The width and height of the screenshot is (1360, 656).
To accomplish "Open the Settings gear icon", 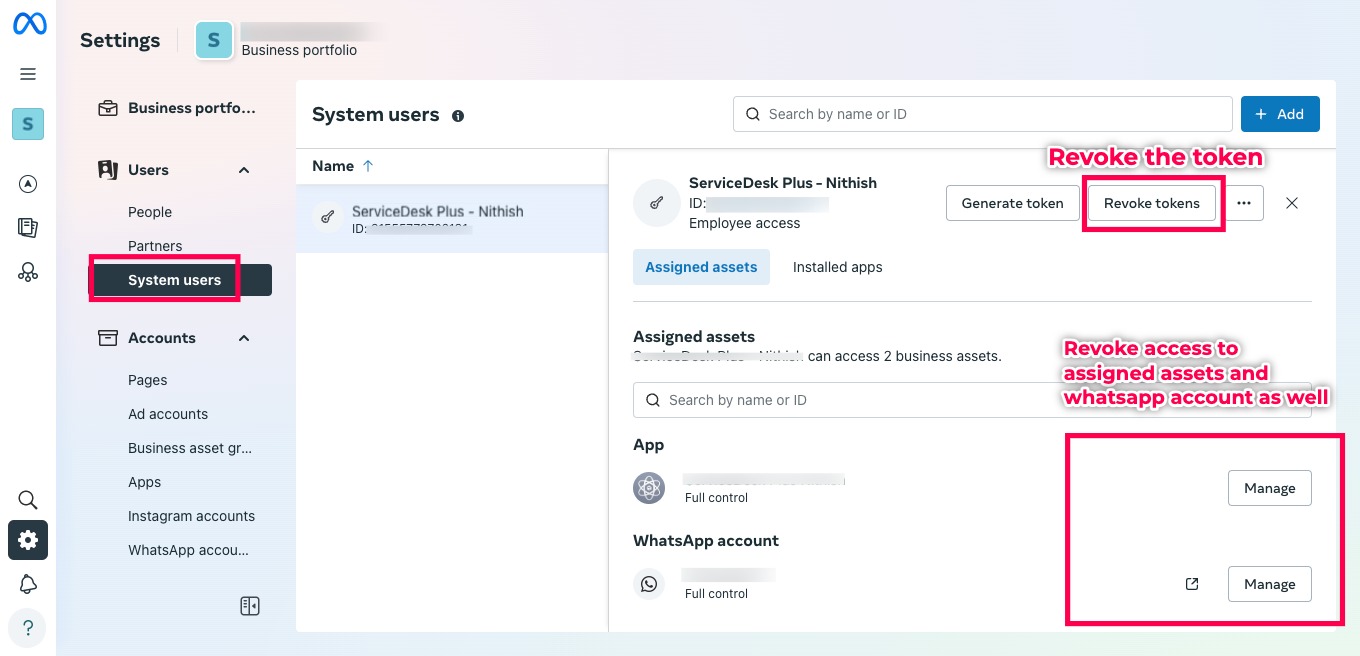I will [x=28, y=540].
